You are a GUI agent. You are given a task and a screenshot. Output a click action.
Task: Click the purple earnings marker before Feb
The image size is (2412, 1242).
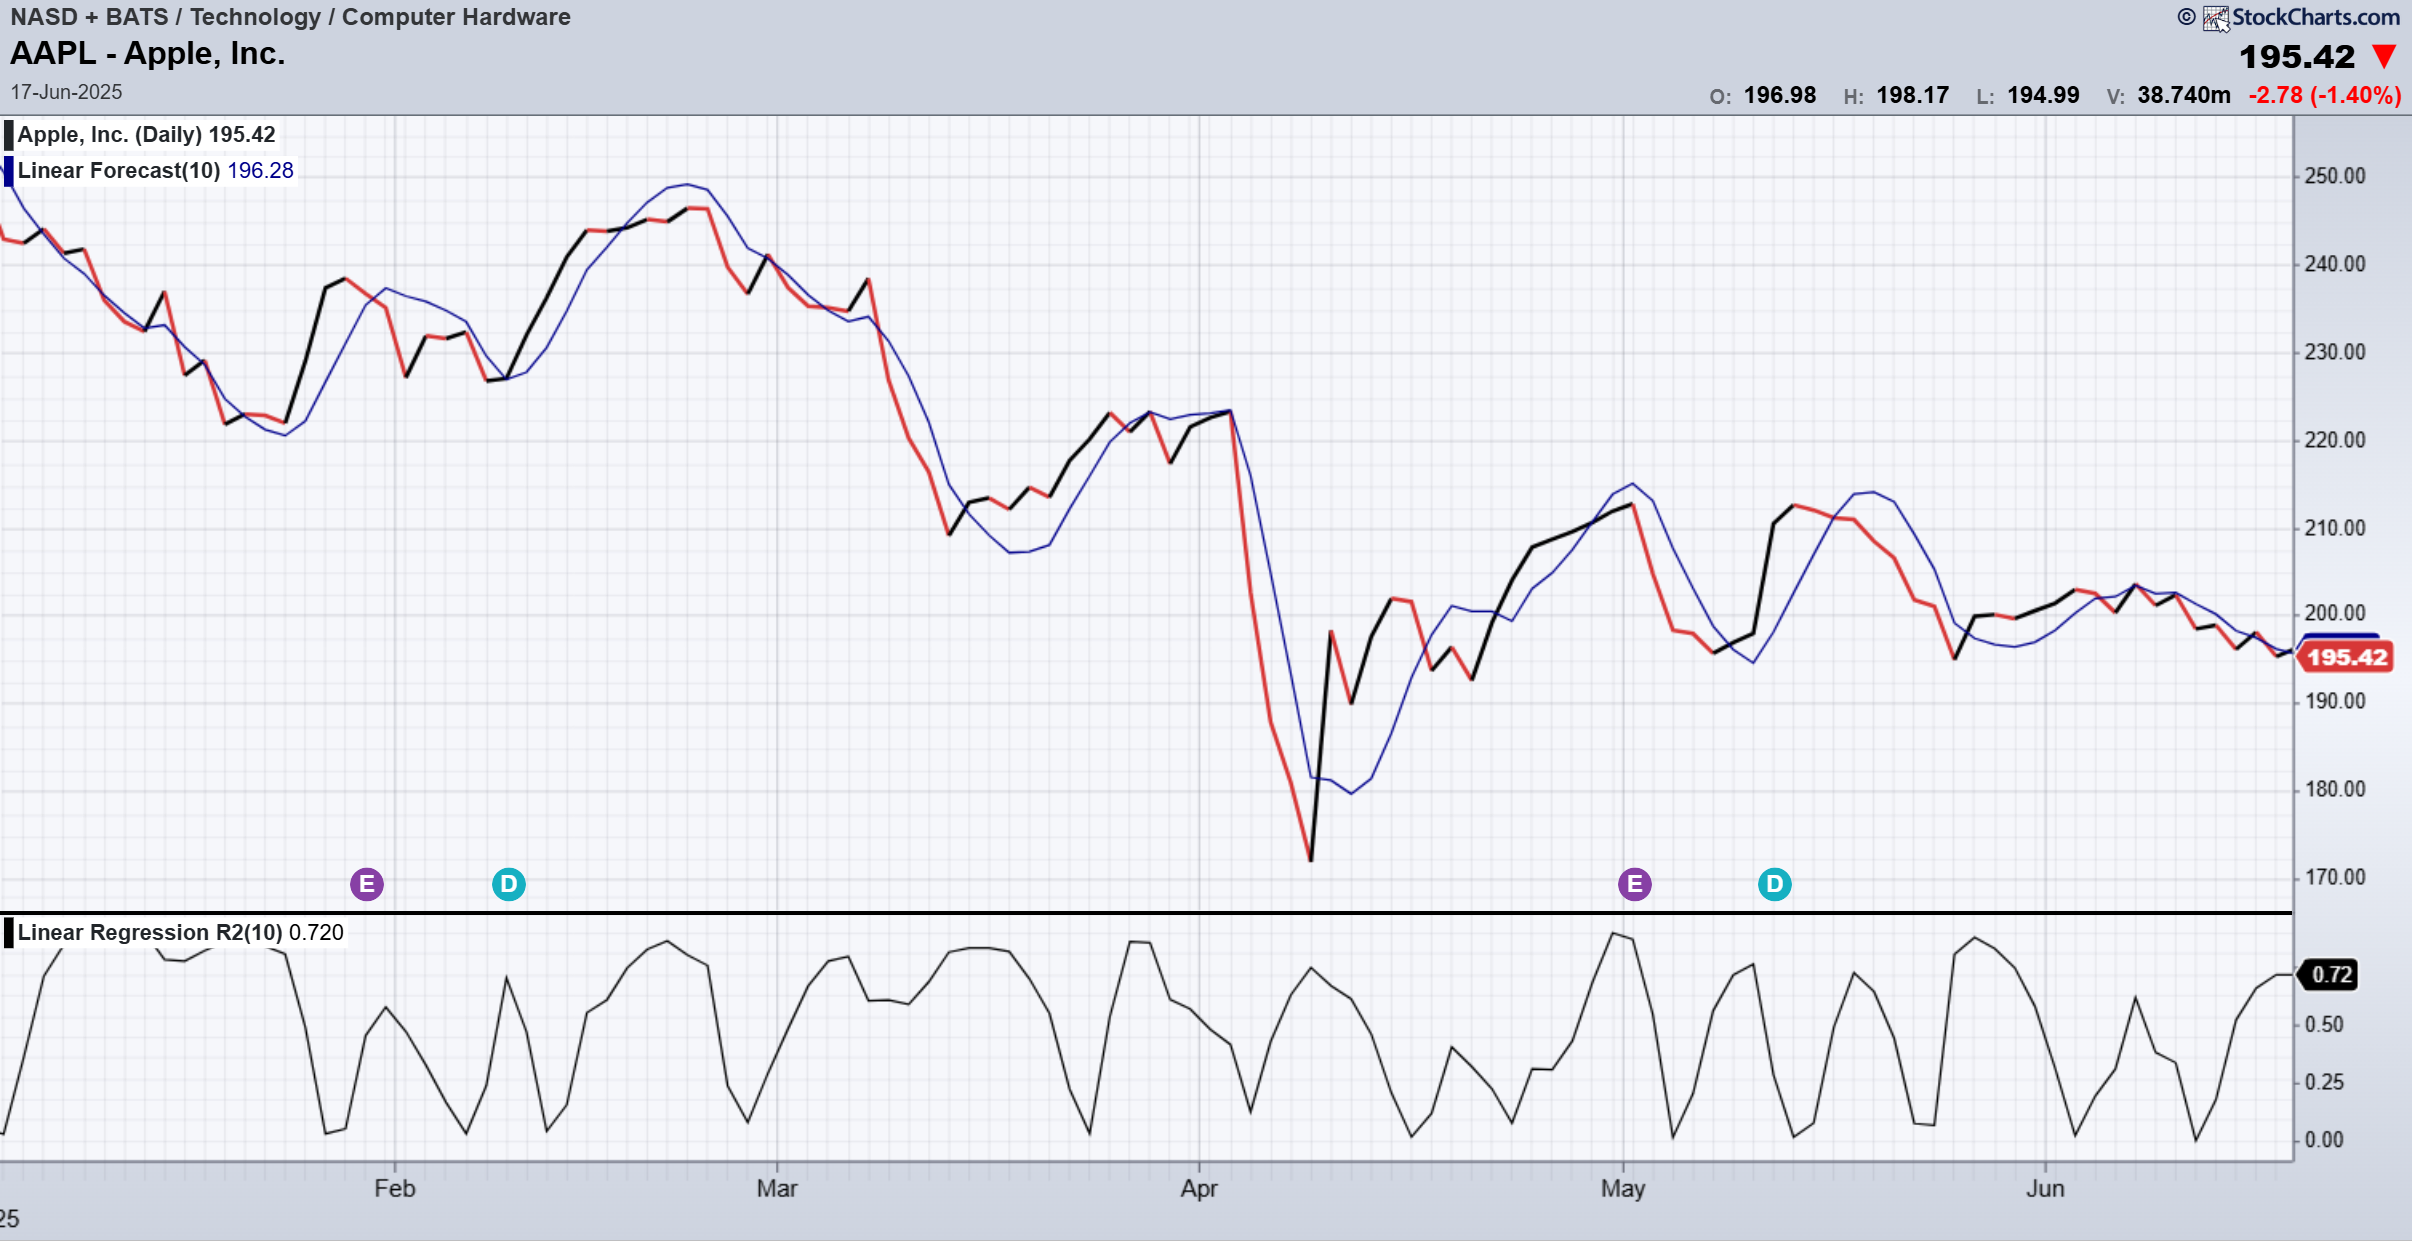click(x=367, y=884)
